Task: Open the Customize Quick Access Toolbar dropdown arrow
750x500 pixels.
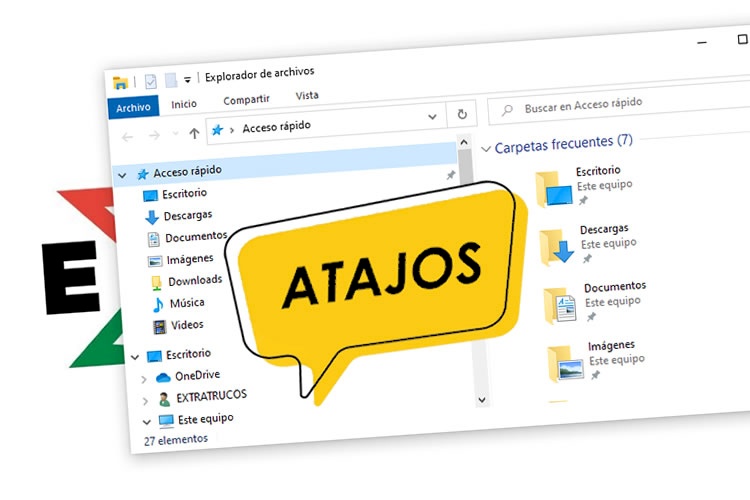Action: pyautogui.click(x=187, y=80)
